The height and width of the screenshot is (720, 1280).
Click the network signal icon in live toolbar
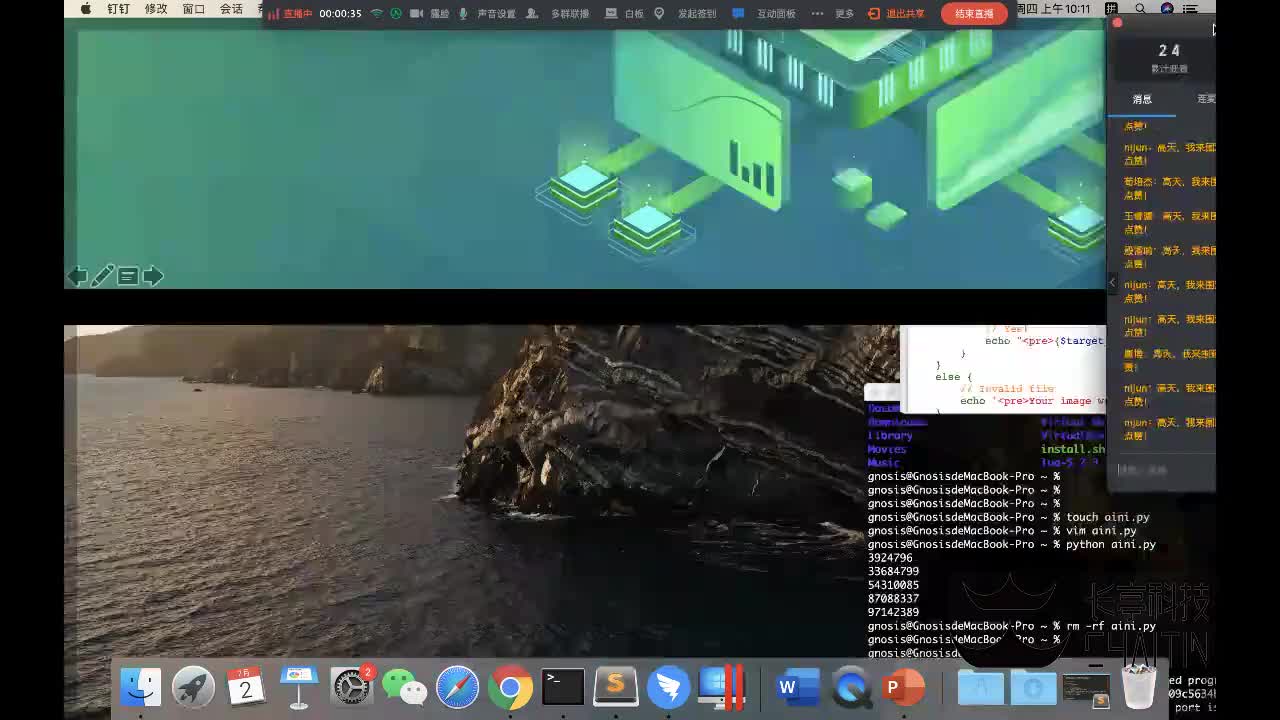click(x=377, y=14)
